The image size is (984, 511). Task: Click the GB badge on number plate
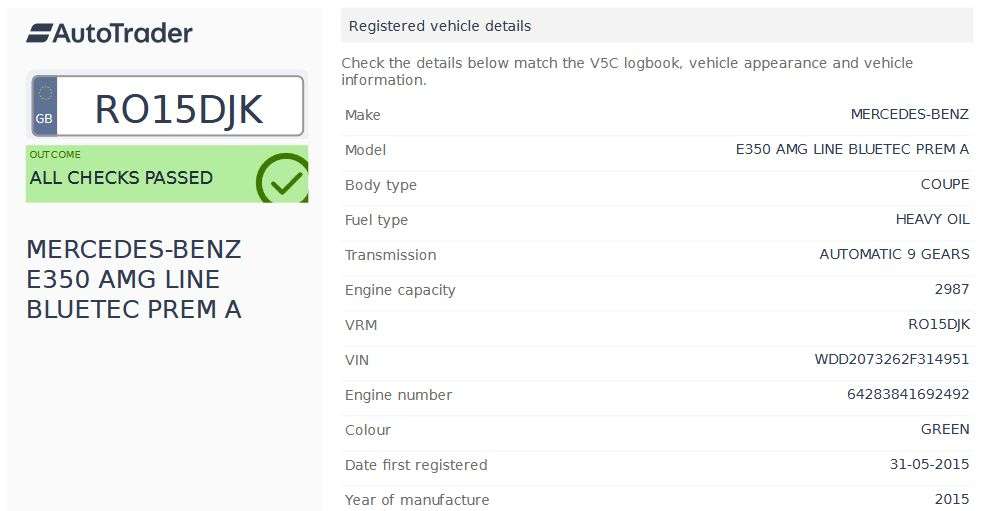click(x=44, y=106)
